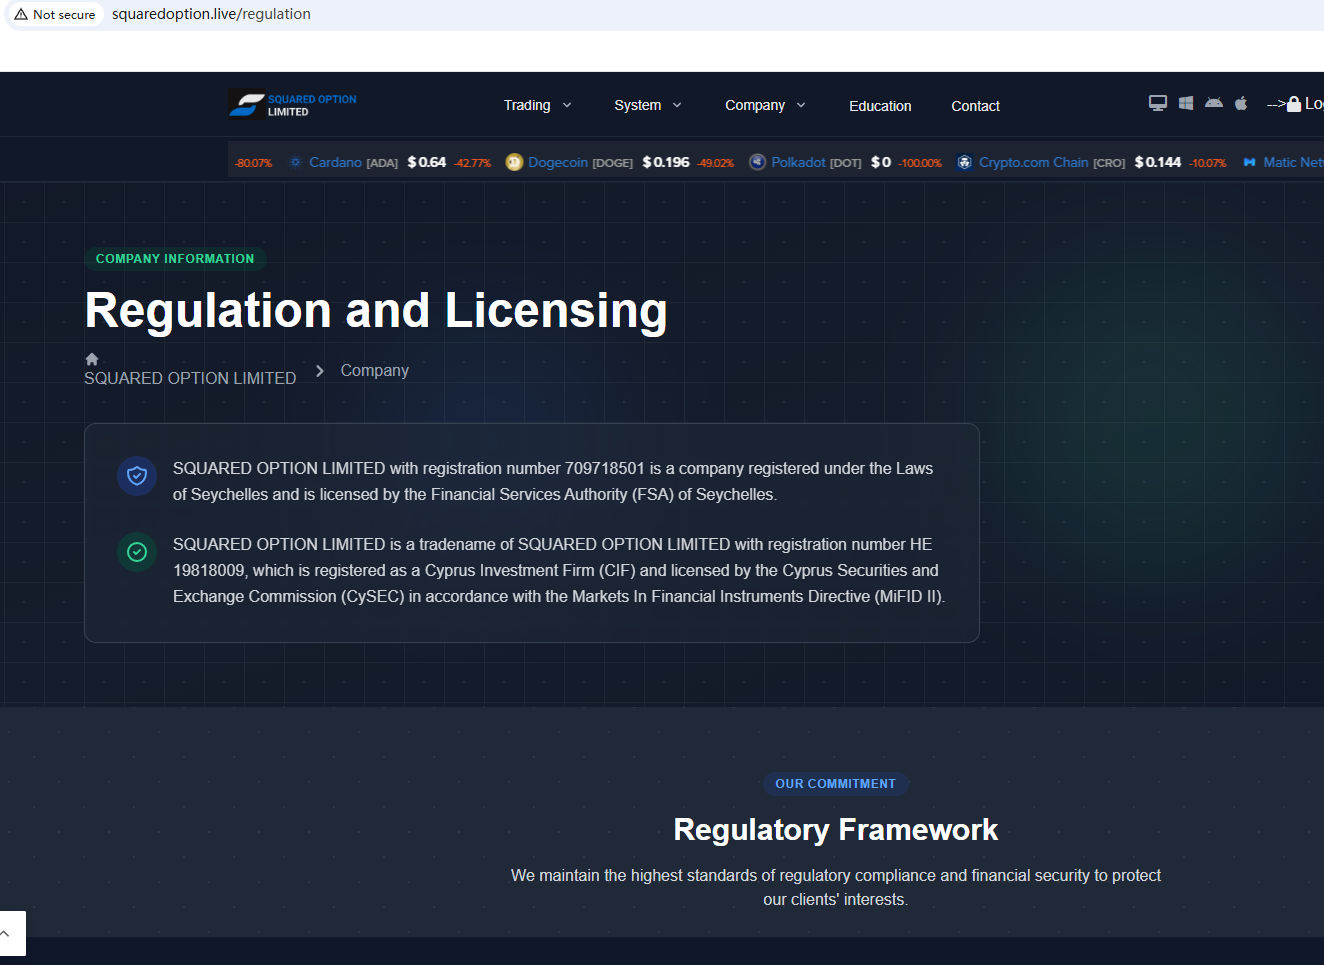Click the Crypto.com Chain ticker link
Image resolution: width=1324 pixels, height=965 pixels.
pos(1033,162)
